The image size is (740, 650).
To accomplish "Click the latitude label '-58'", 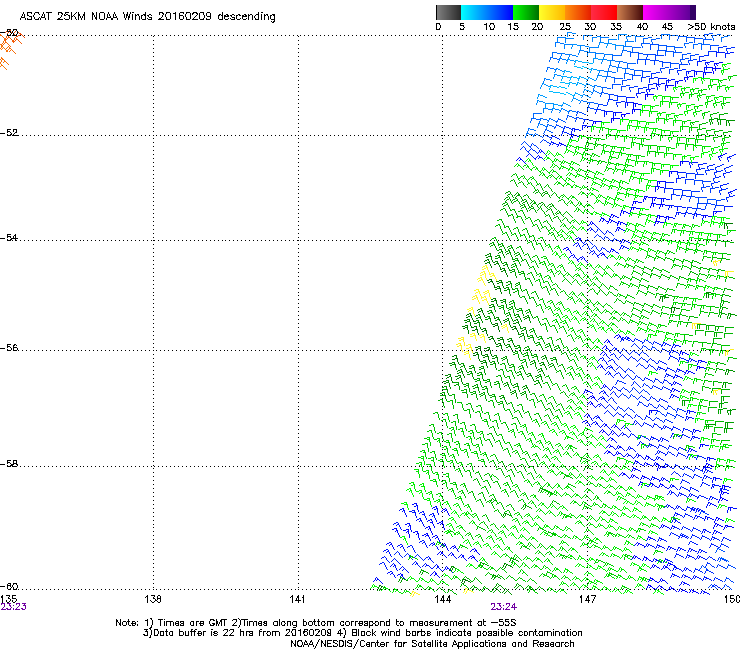I will click(x=9, y=464).
